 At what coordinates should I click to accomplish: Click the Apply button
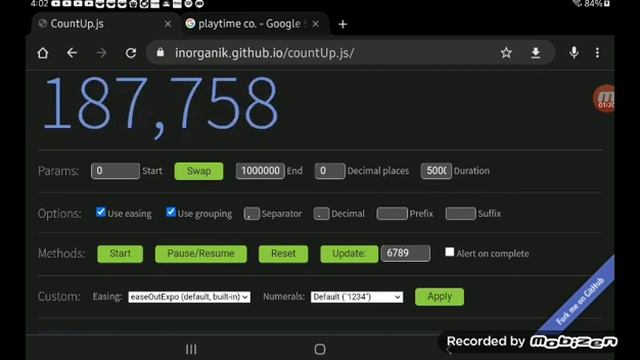pyautogui.click(x=439, y=297)
